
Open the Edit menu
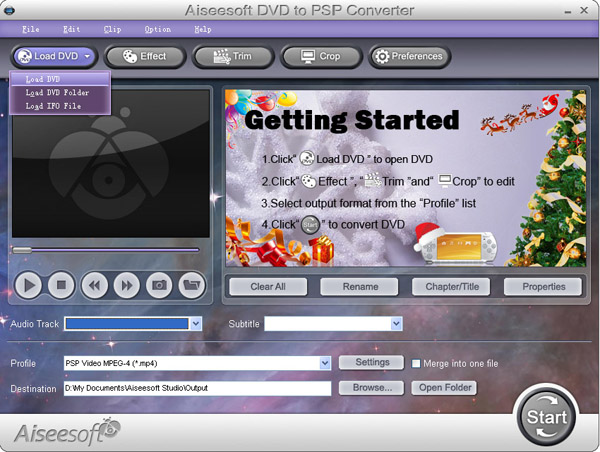tap(72, 29)
